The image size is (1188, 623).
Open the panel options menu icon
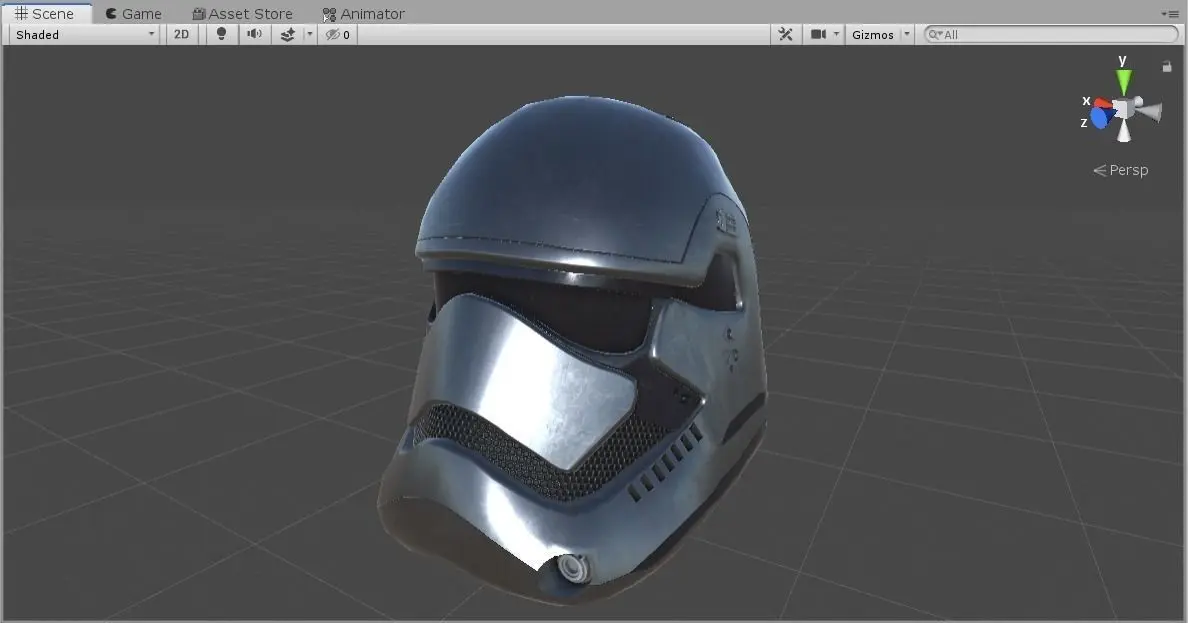pos(1169,14)
